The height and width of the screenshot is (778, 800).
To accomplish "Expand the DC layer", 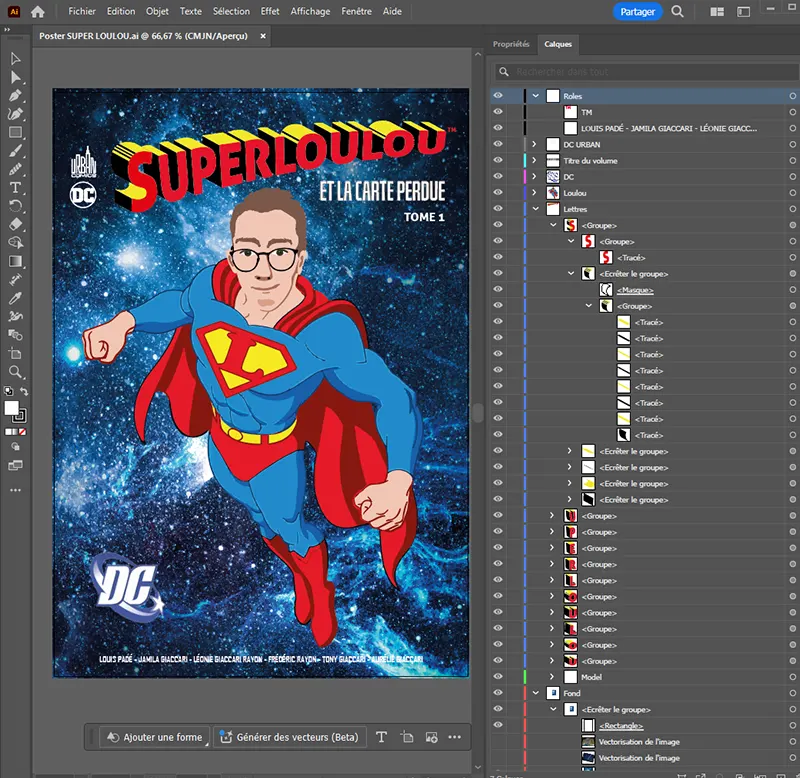I will click(534, 177).
